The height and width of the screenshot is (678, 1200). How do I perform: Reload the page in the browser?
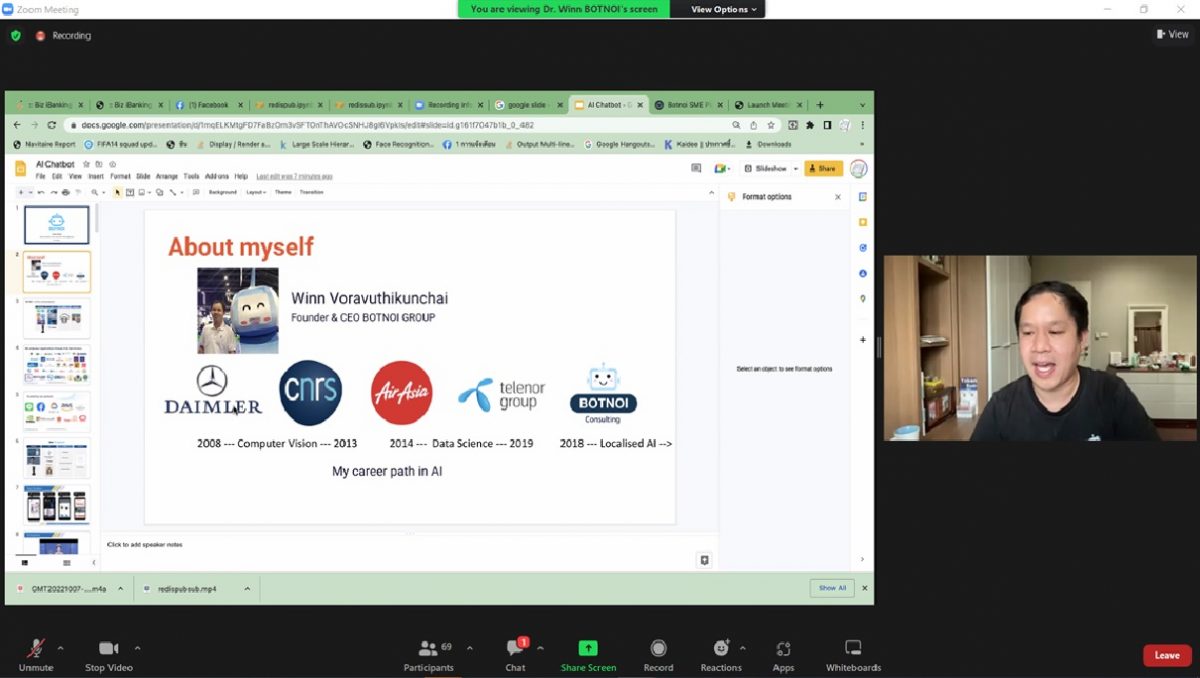tap(52, 125)
